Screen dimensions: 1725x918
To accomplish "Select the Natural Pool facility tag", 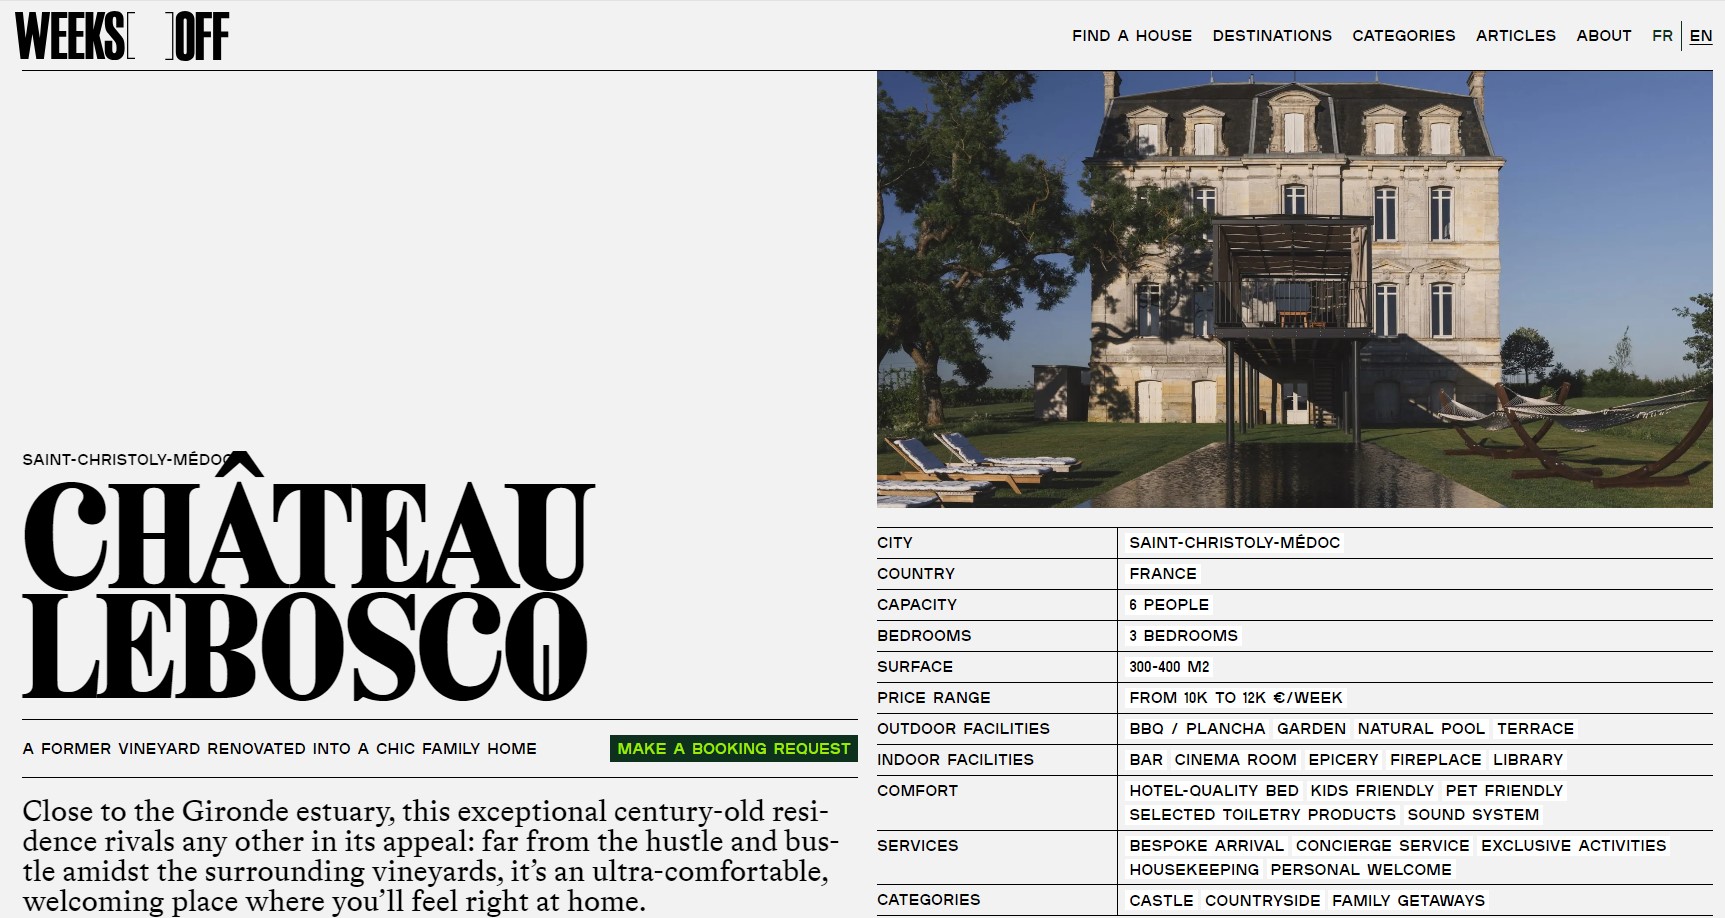I will [1421, 729].
